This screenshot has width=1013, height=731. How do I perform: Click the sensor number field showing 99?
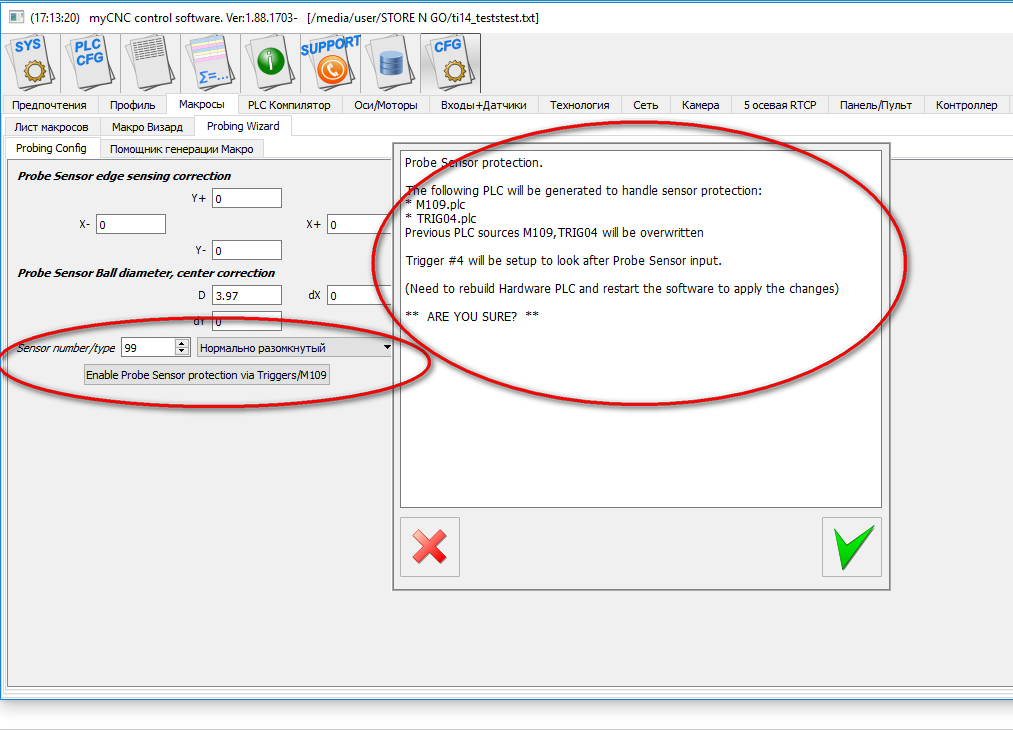point(149,348)
